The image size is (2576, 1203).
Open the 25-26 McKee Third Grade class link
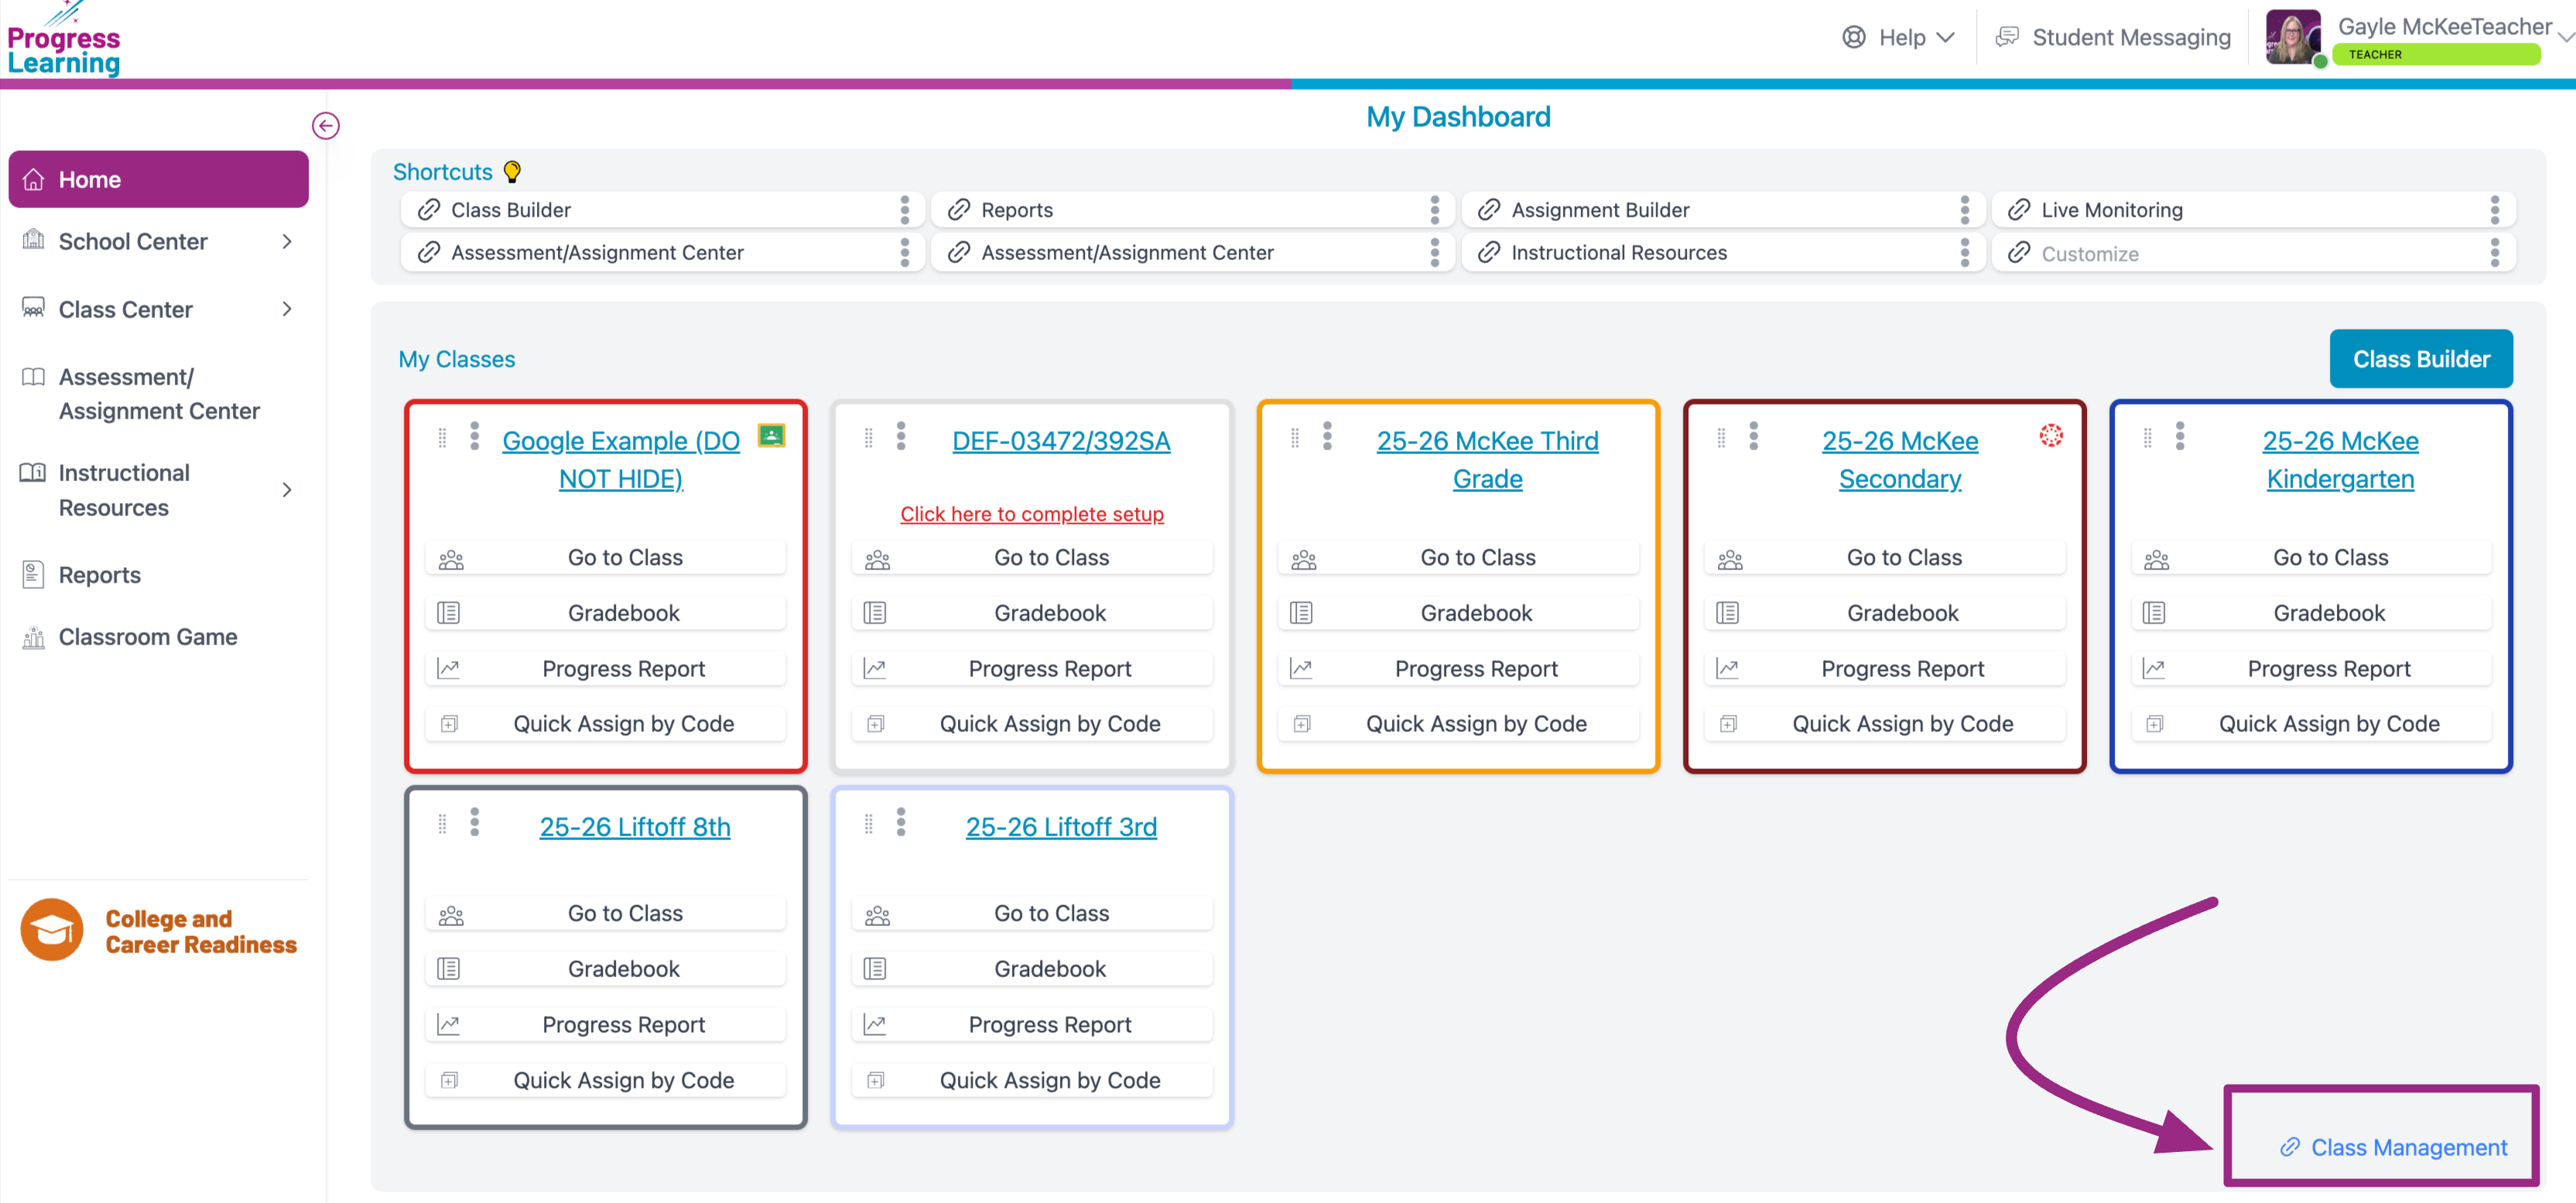(x=1487, y=460)
